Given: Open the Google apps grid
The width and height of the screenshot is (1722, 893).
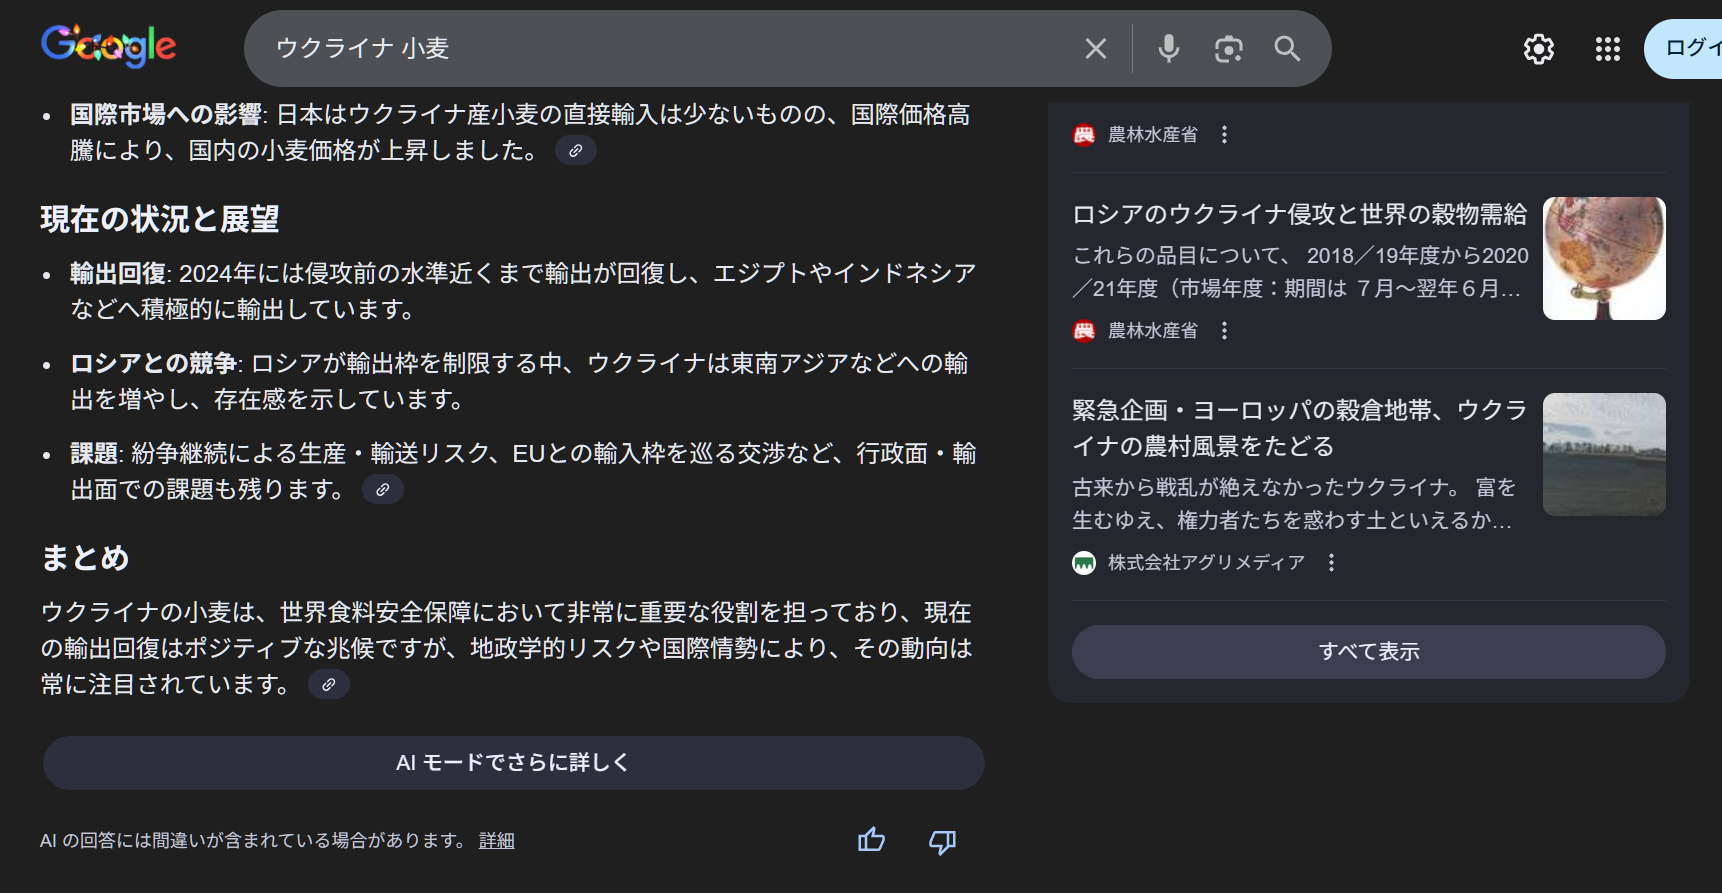Looking at the screenshot, I should point(1607,49).
